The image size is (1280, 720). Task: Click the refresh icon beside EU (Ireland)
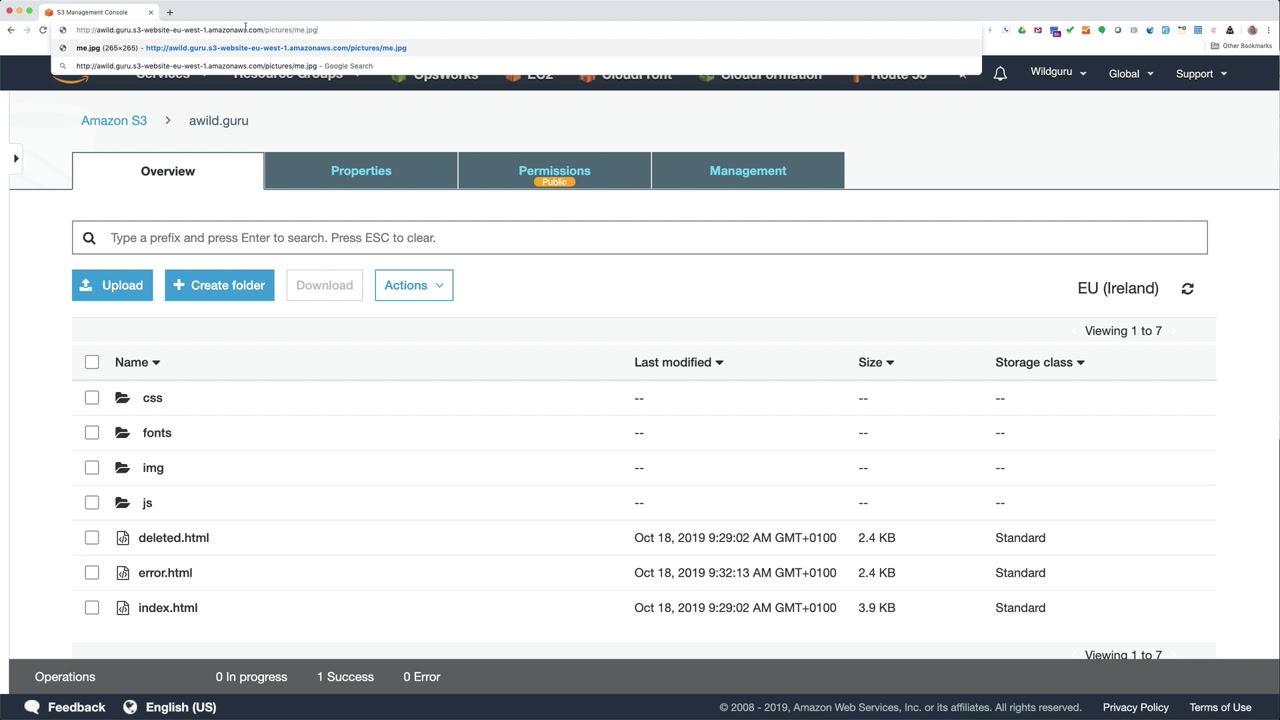pos(1187,289)
